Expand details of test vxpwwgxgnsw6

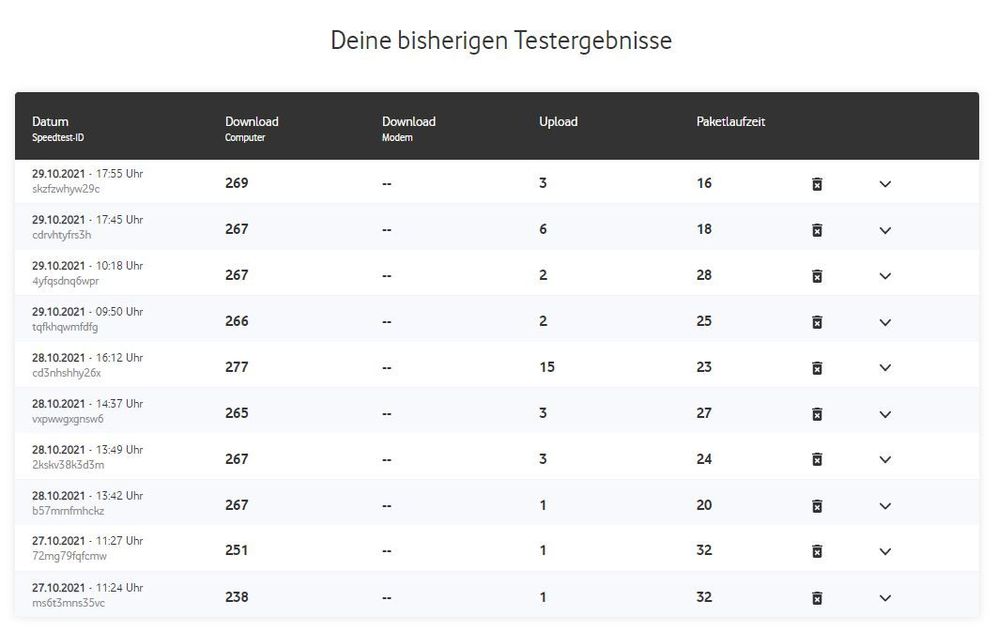tap(885, 414)
